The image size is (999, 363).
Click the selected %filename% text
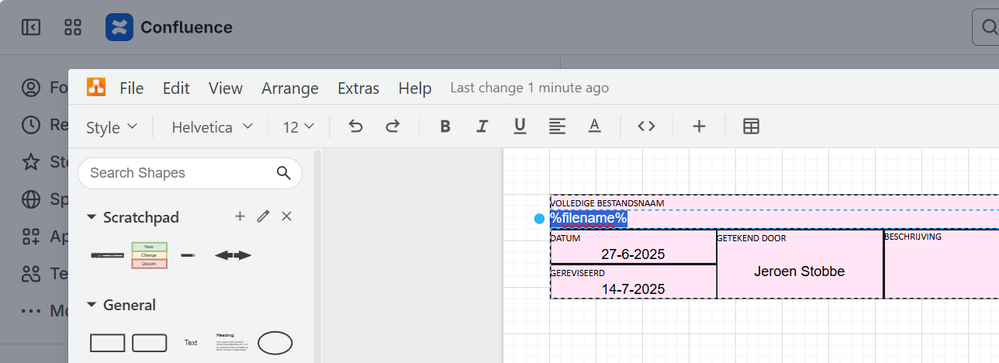click(589, 218)
